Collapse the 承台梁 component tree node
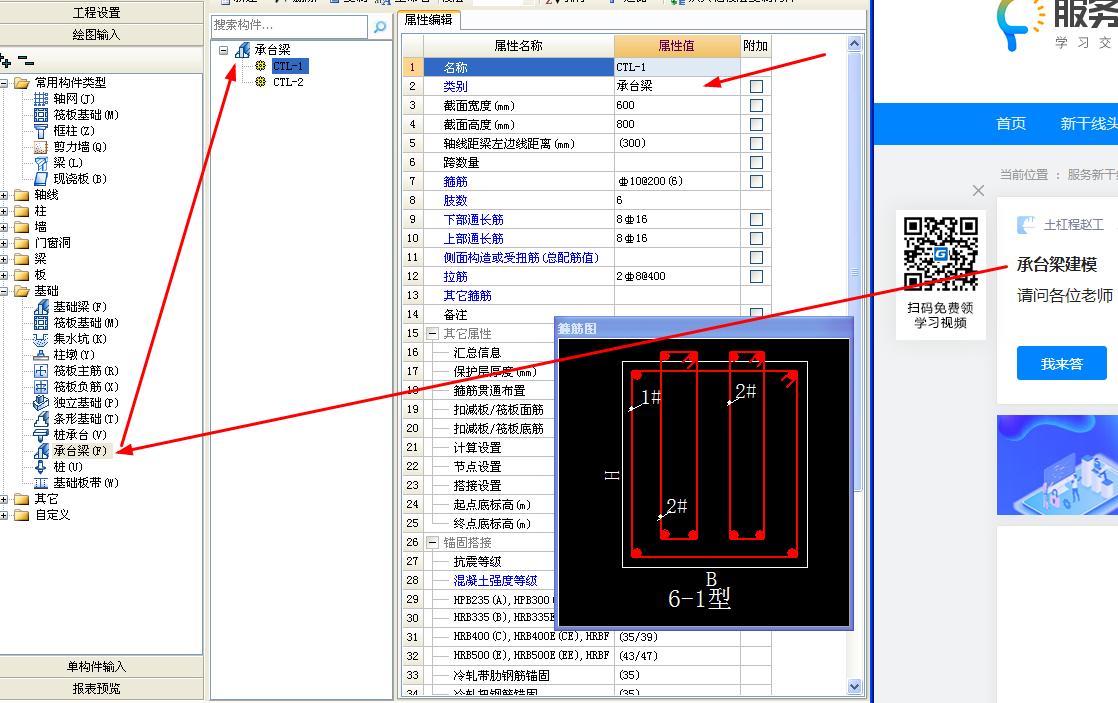Viewport: 1118px width, 703px height. (x=223, y=50)
